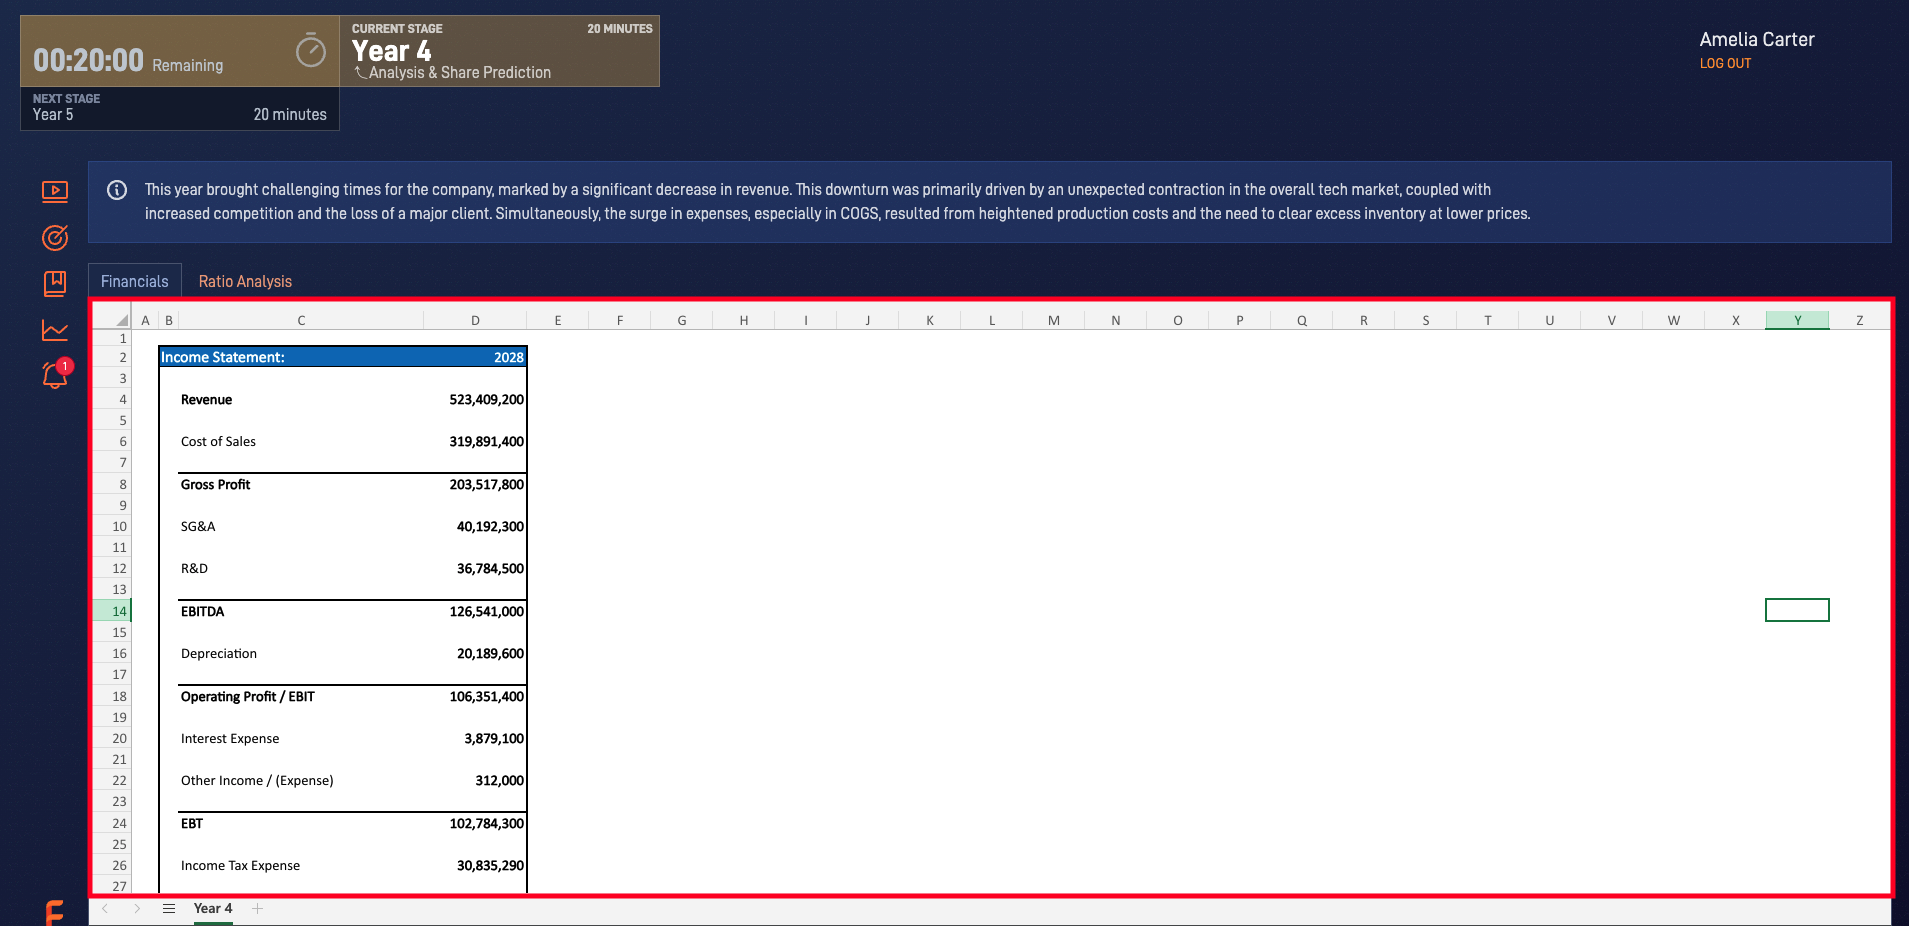Go to previous sheet arrow
Screen dimensions: 1909x926
[105, 909]
